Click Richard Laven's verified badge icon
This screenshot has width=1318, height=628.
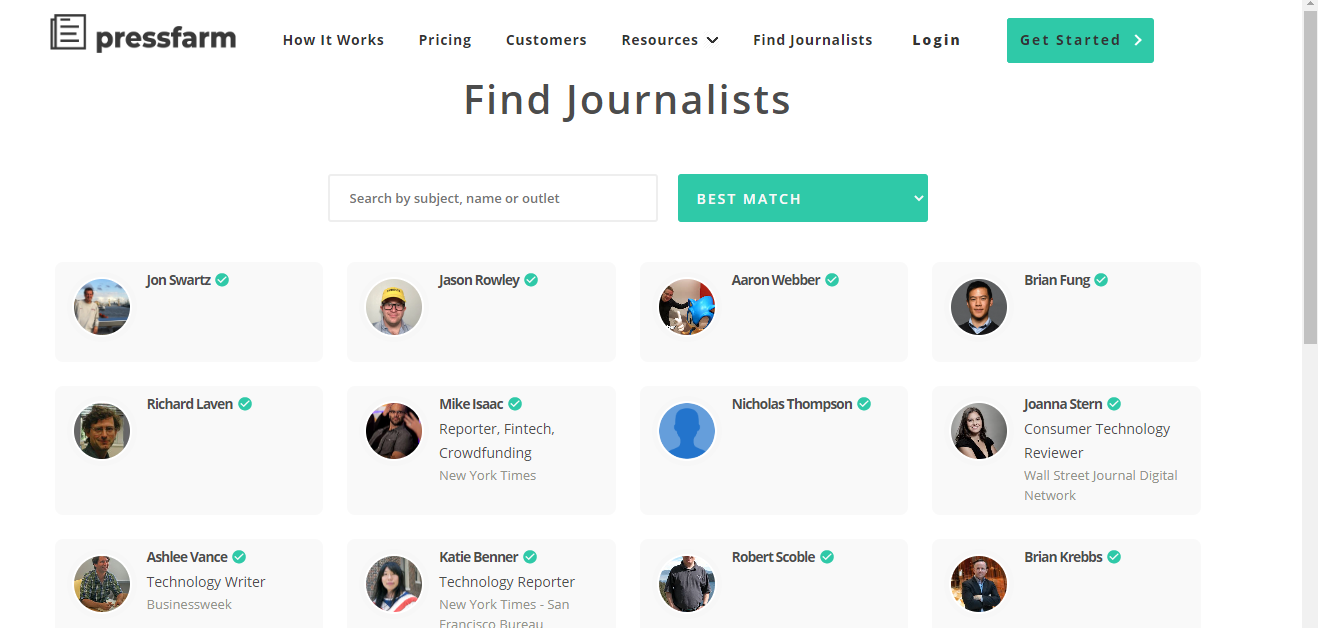245,404
